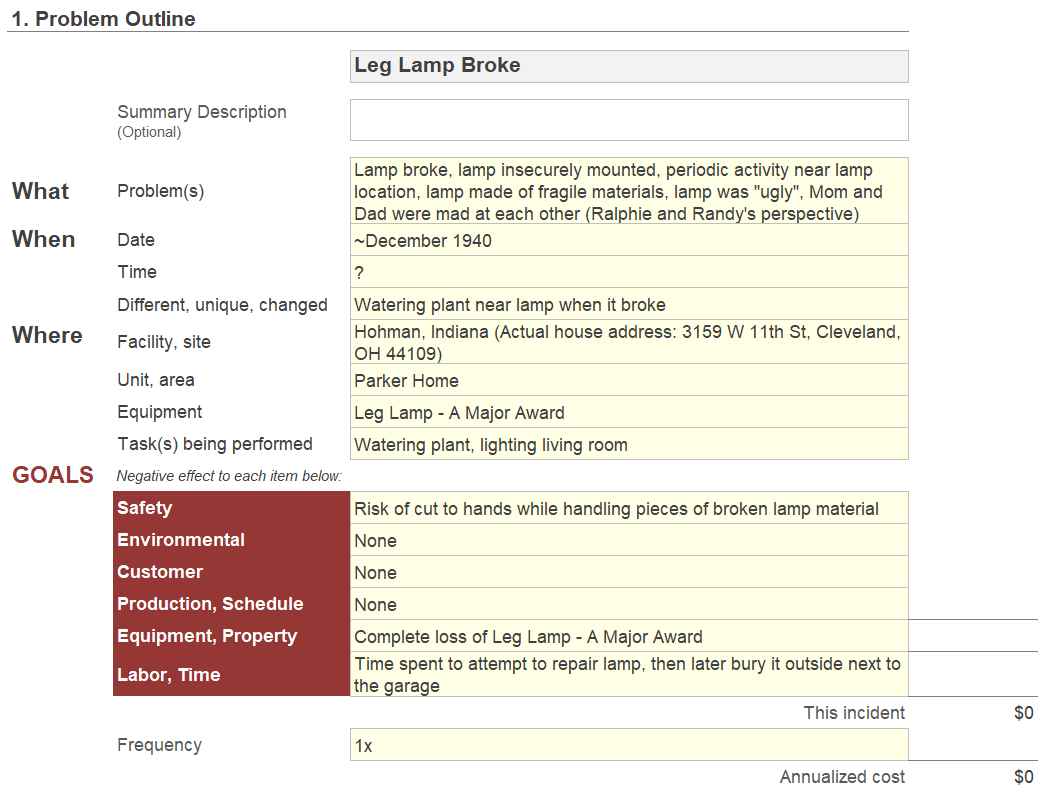Click the Facility, site field with Hohman, Indiana
Viewport: 1054px width, 801px height.
pyautogui.click(x=629, y=342)
